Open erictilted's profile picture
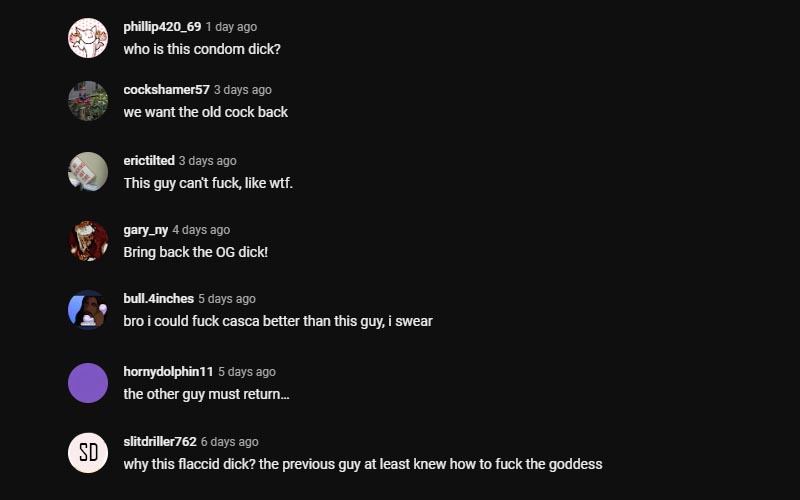800x500 pixels. (88, 171)
